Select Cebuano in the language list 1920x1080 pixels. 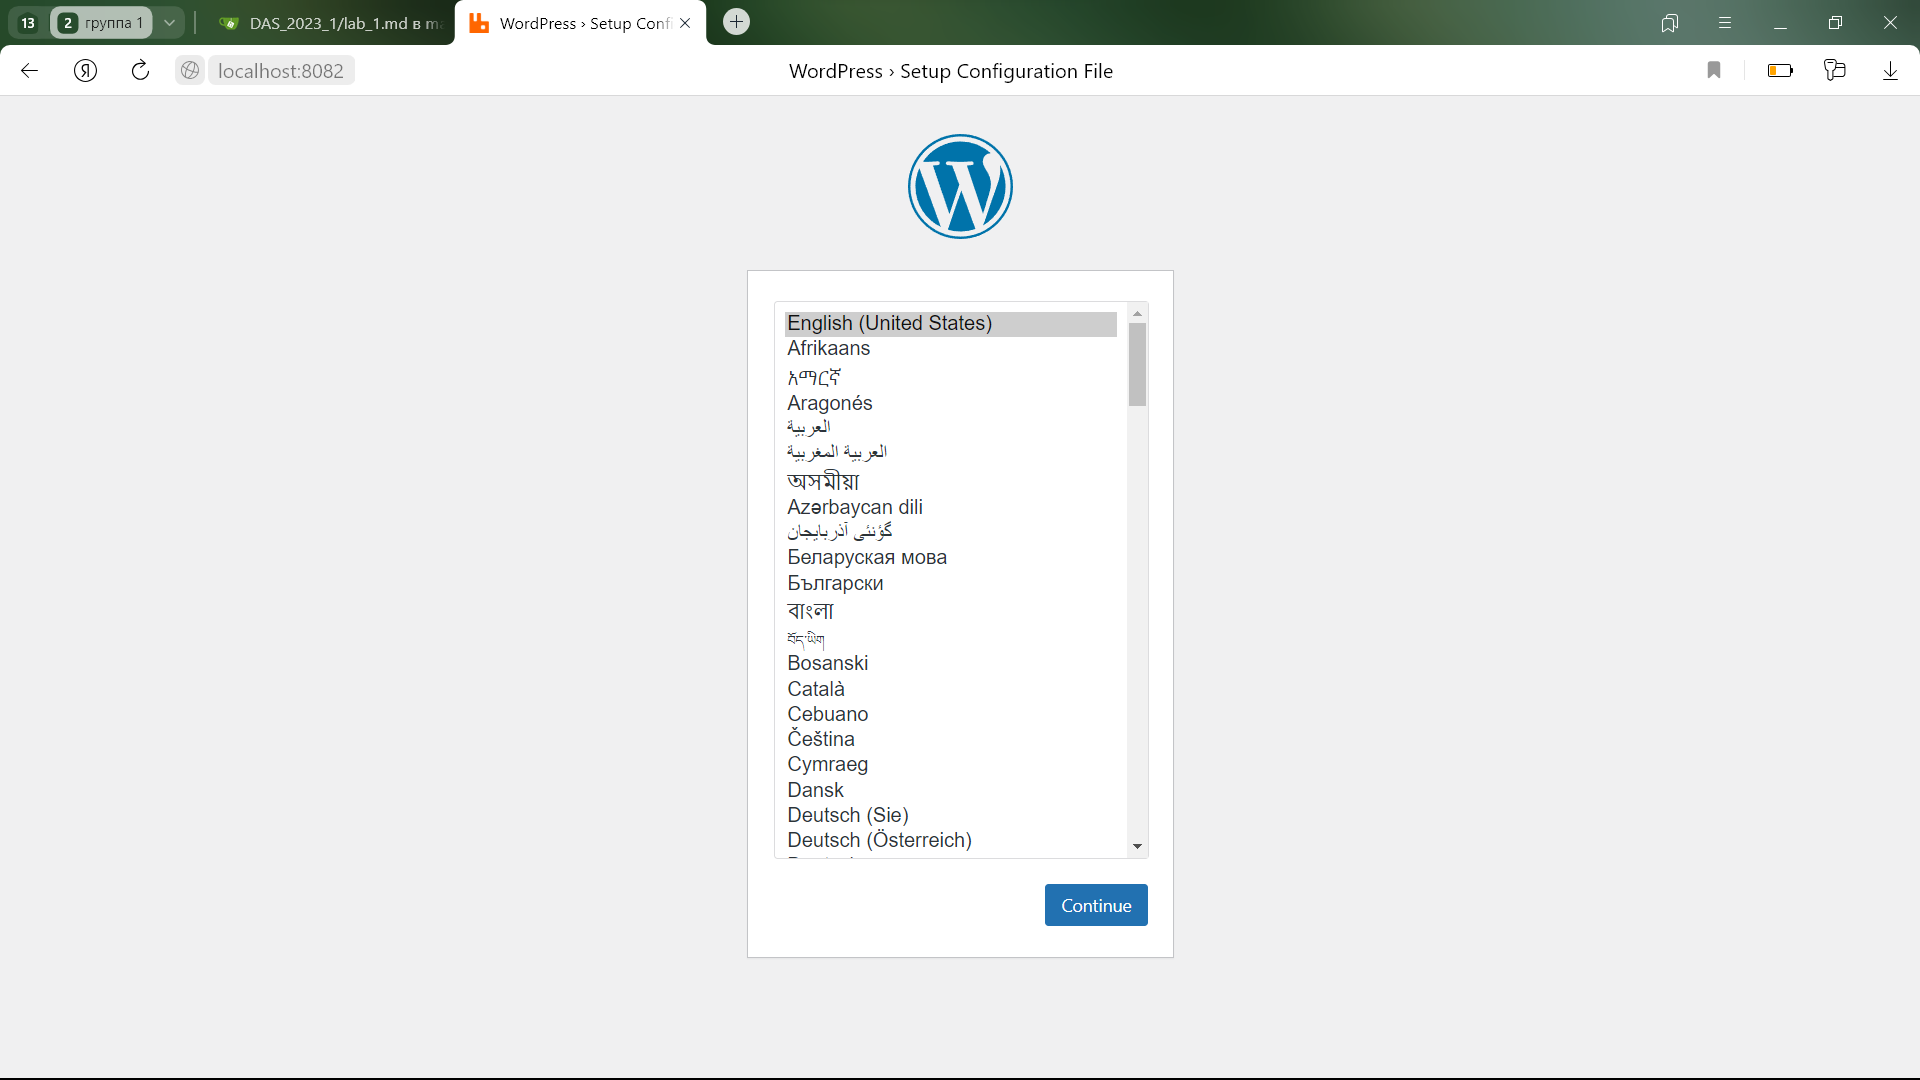click(950, 714)
